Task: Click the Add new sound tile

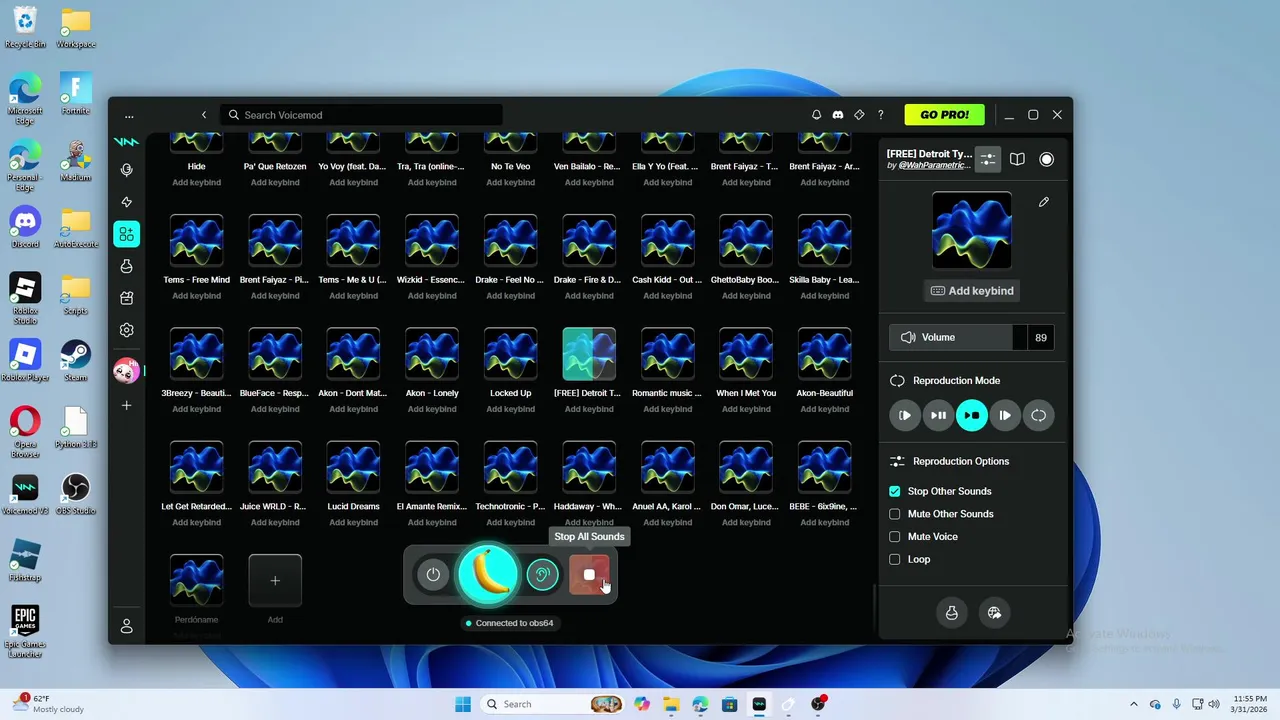Action: 275,580
